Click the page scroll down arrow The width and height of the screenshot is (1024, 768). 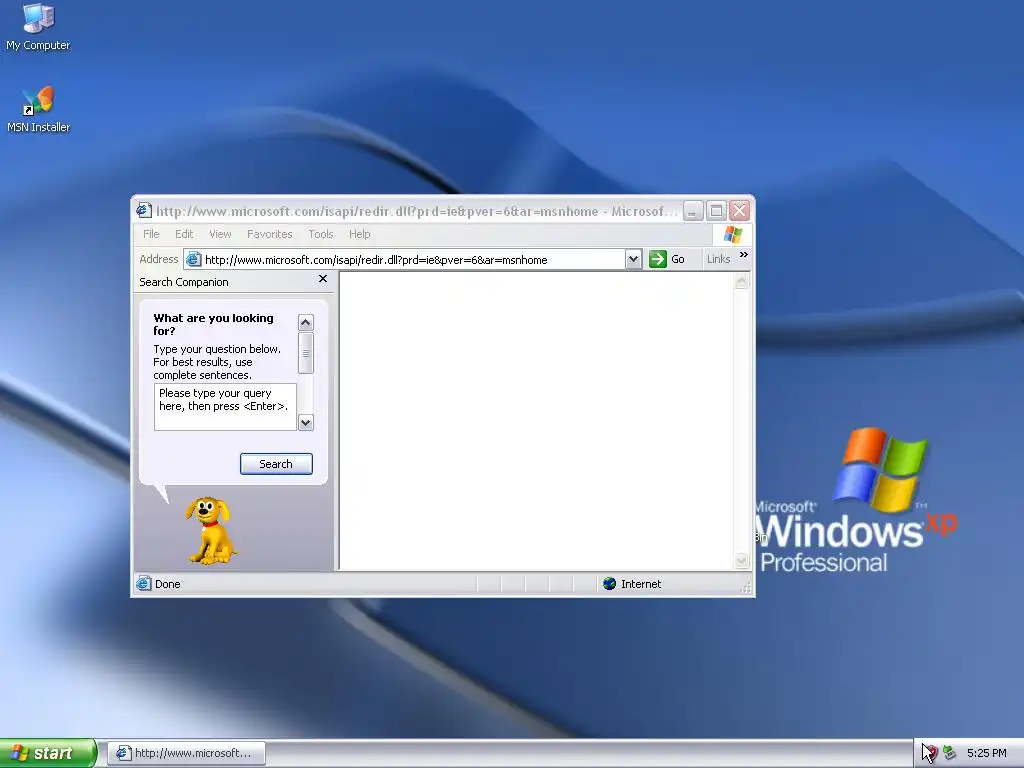[x=741, y=560]
